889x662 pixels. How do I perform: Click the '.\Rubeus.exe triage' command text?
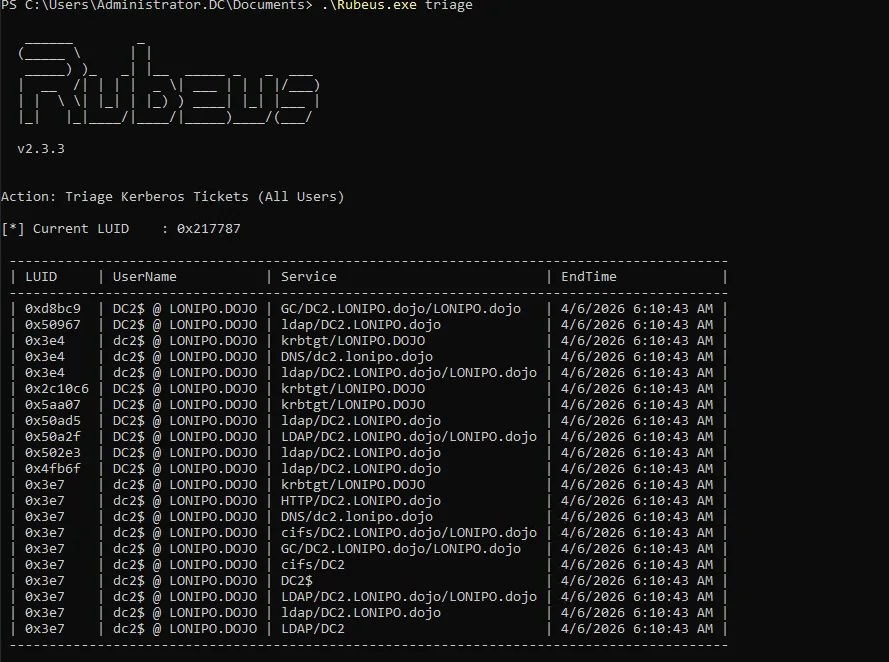[397, 5]
